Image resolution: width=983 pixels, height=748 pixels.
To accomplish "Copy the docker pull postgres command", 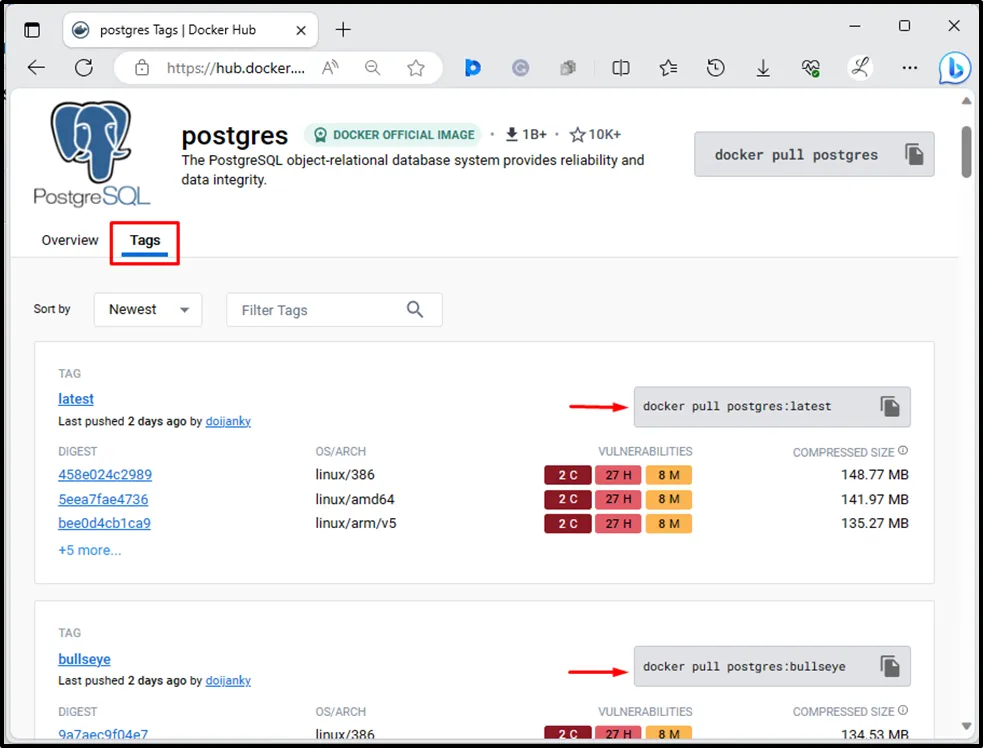I will [913, 154].
